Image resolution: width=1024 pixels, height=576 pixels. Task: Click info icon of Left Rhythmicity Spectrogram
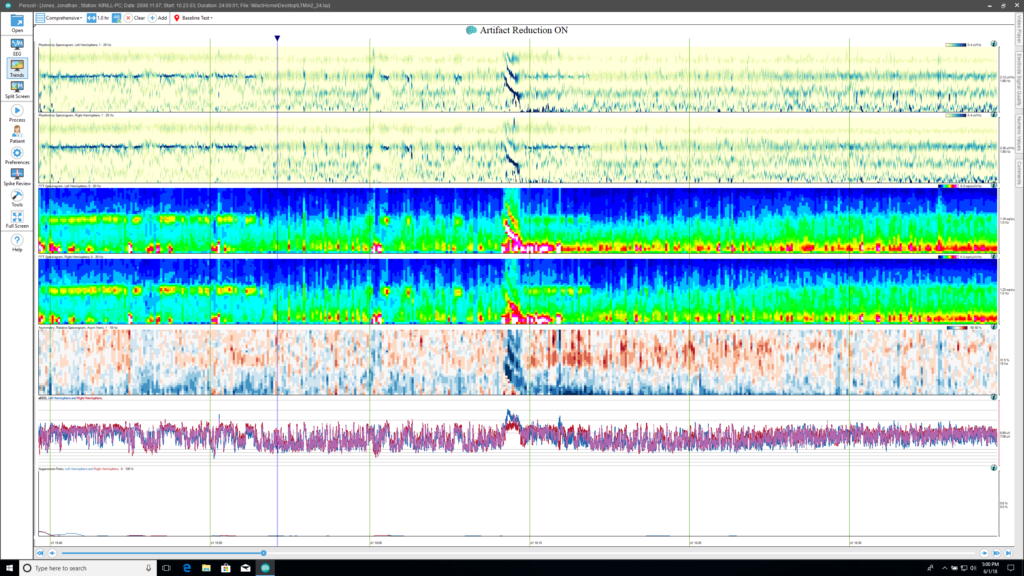pos(994,44)
